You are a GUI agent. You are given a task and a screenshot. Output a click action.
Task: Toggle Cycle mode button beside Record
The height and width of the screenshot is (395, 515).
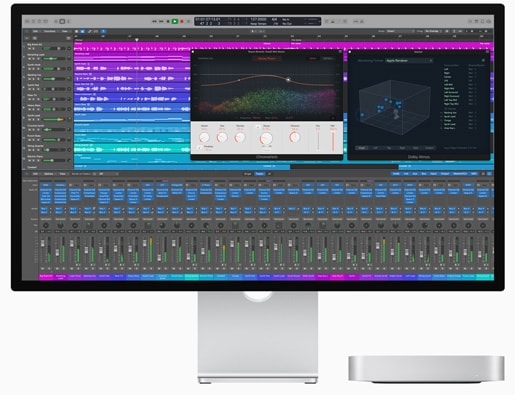point(189,21)
